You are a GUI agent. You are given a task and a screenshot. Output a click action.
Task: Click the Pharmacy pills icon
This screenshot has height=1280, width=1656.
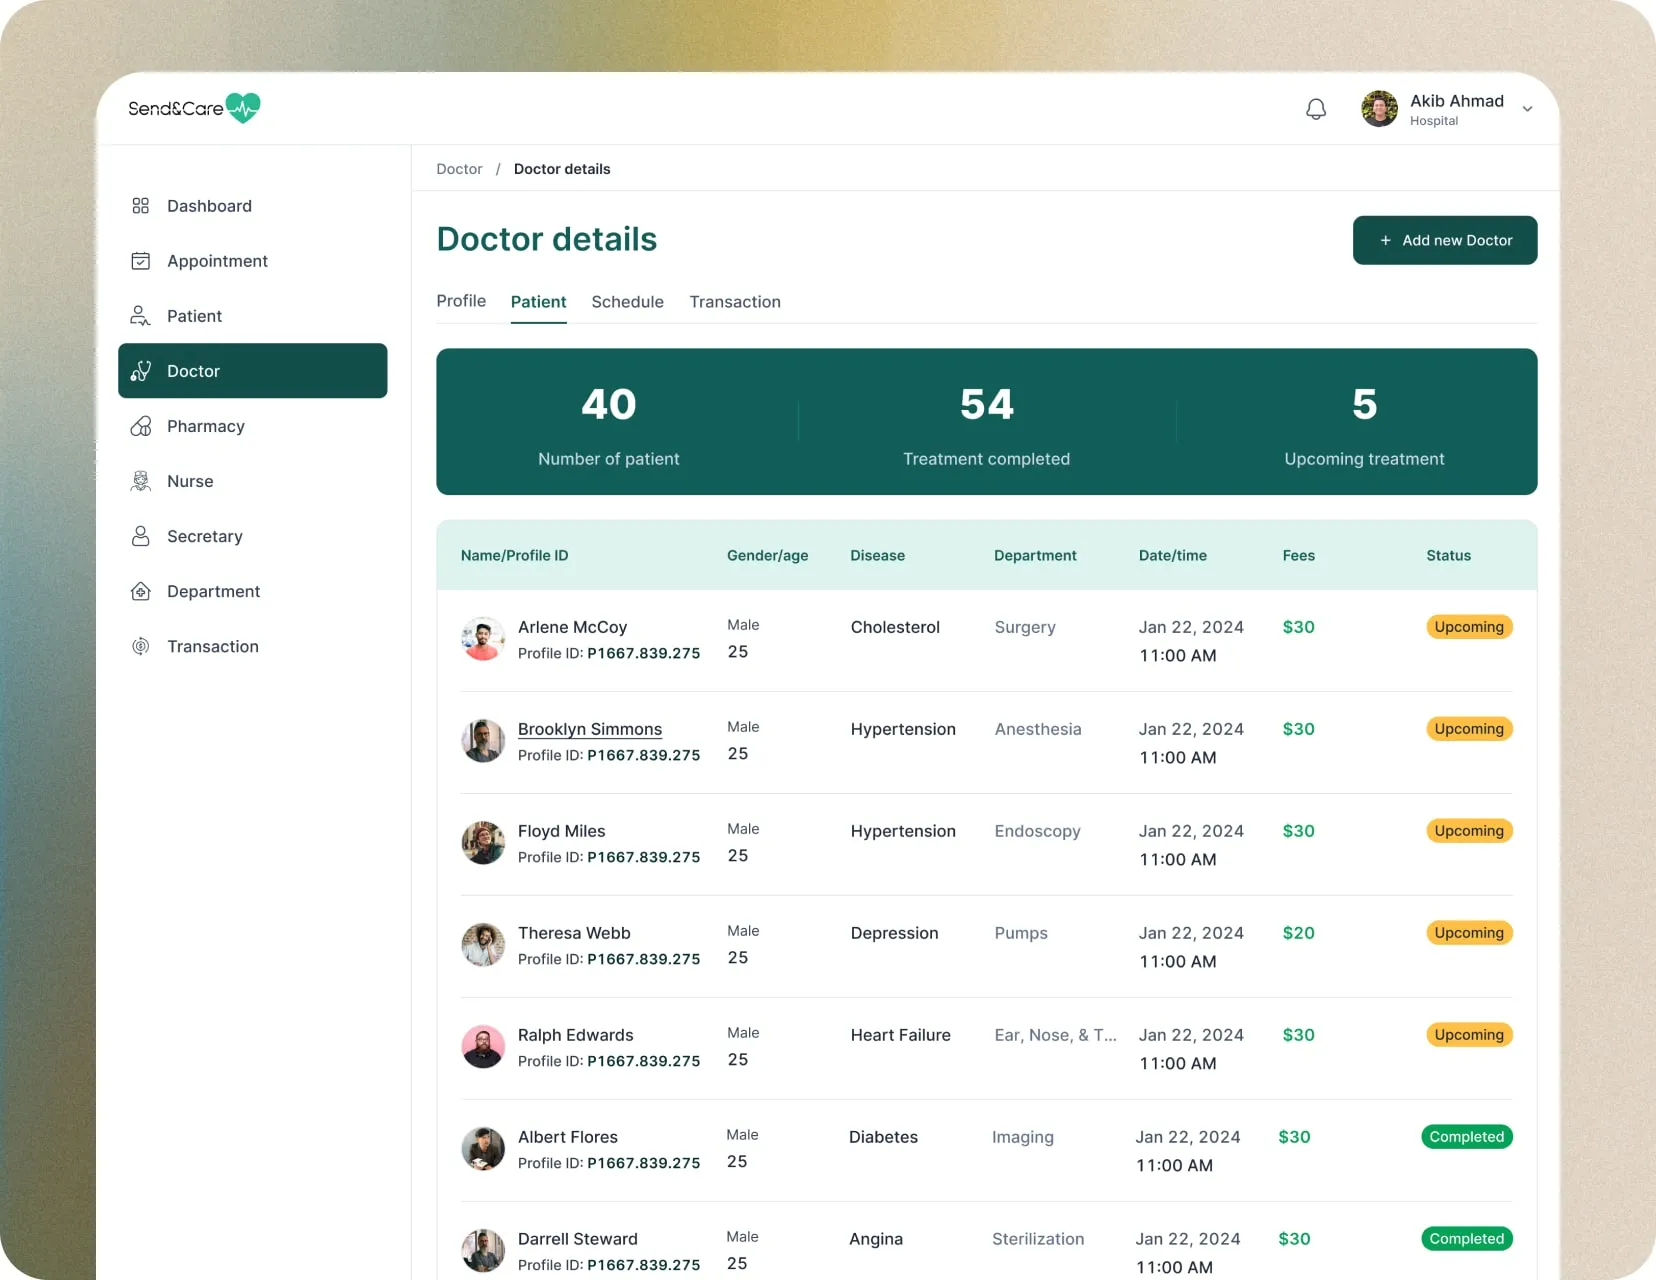point(141,426)
